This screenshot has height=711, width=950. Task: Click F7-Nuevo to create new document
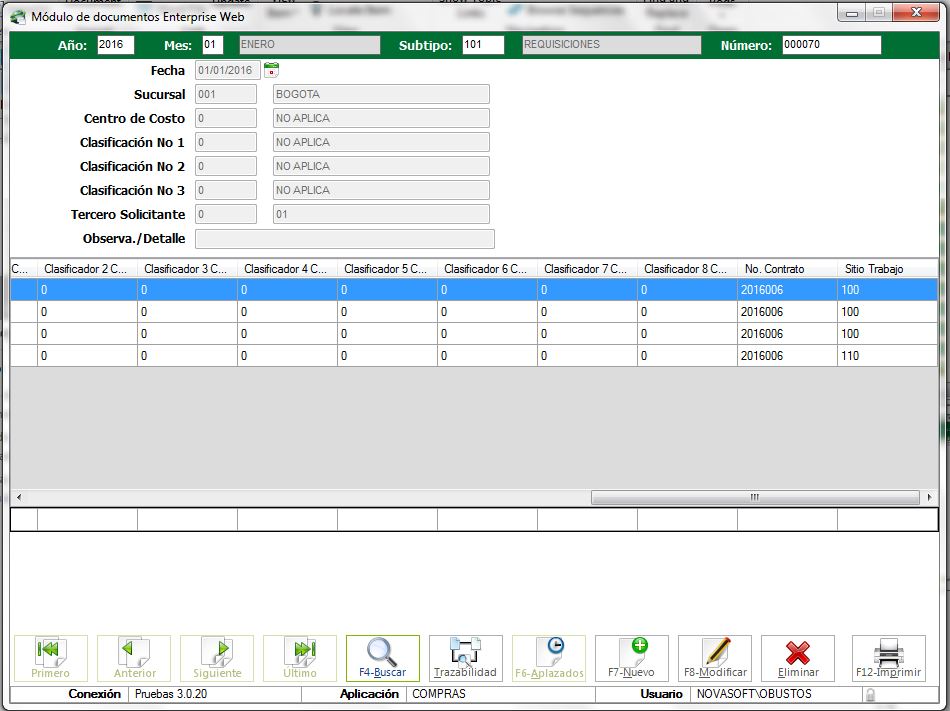tap(631, 658)
